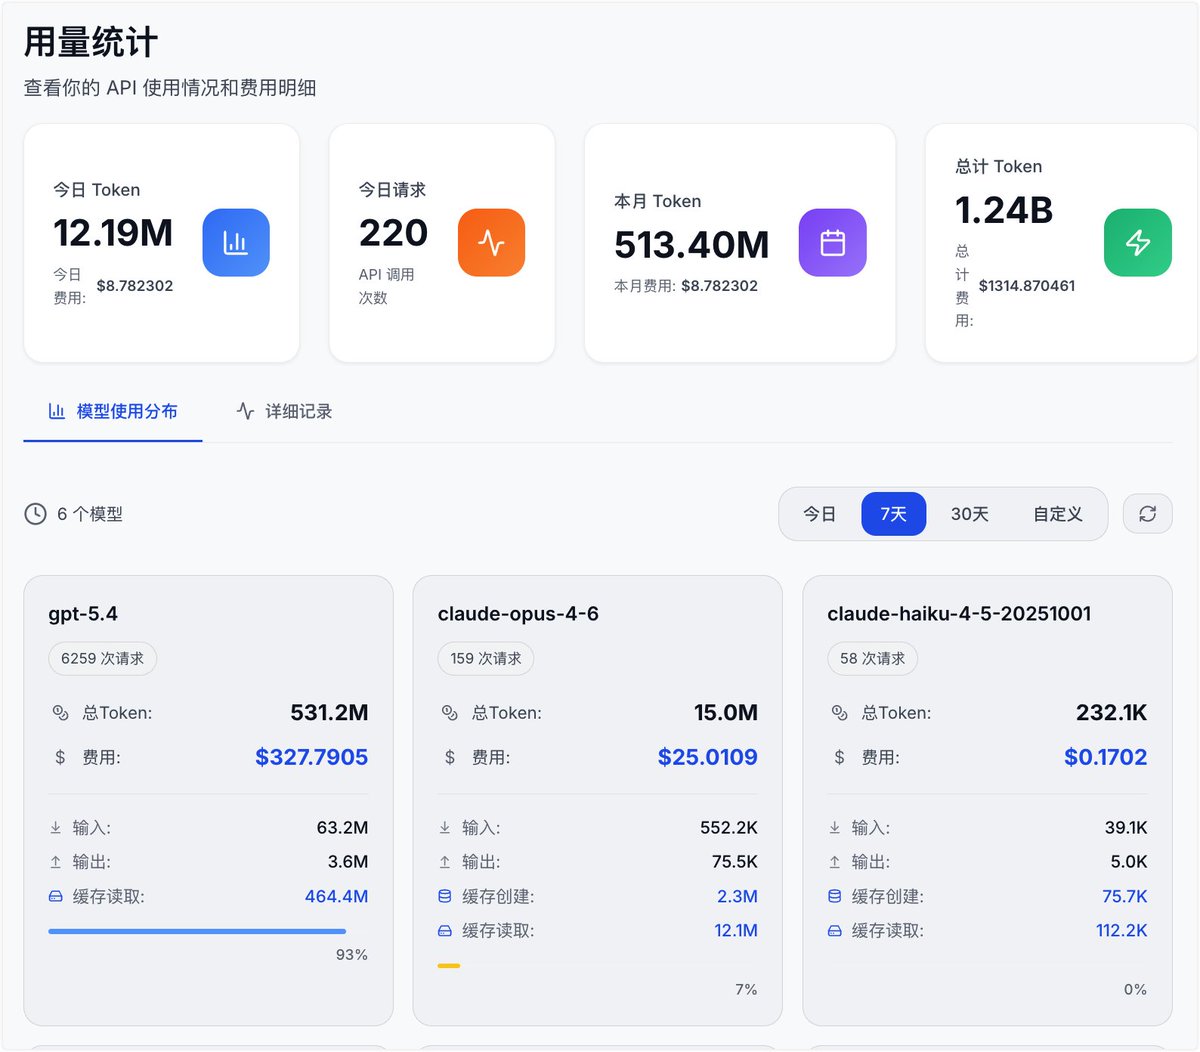Click the 1.24B 总计 Token value

point(1004,210)
